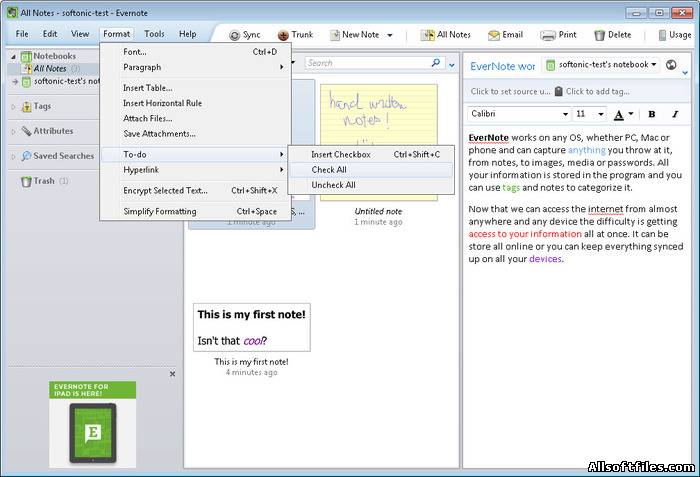This screenshot has height=477, width=700.
Task: Click to set source URL field
Action: click(510, 91)
